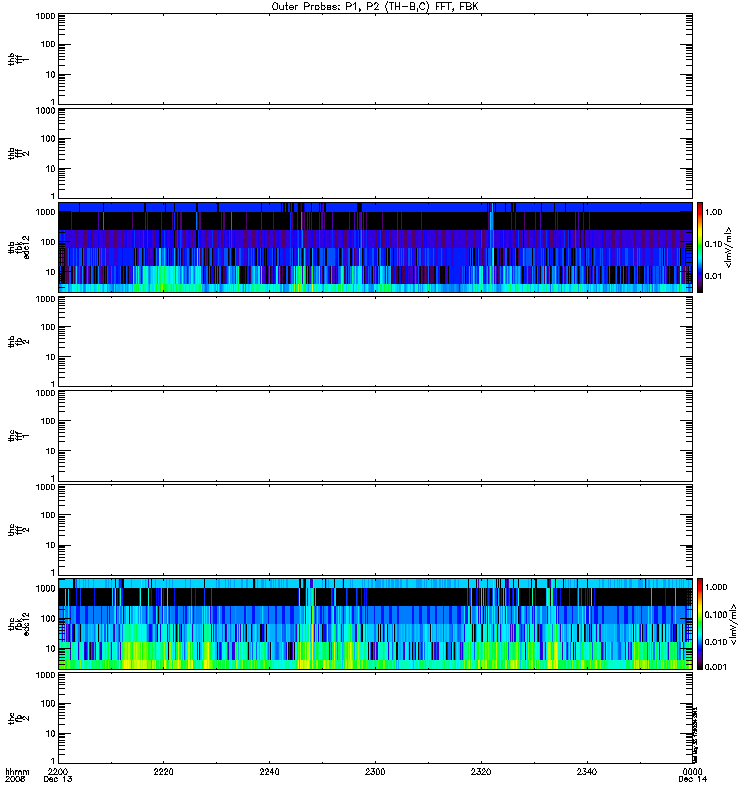Click the empty 'thc ff 2' plot panel
Screen dimensions: 750x800
click(375, 530)
